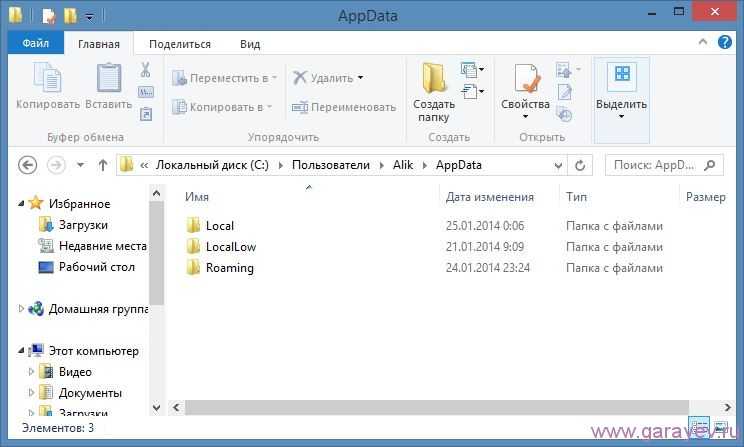
Task: Switch to the Вид tab
Action: coord(250,44)
